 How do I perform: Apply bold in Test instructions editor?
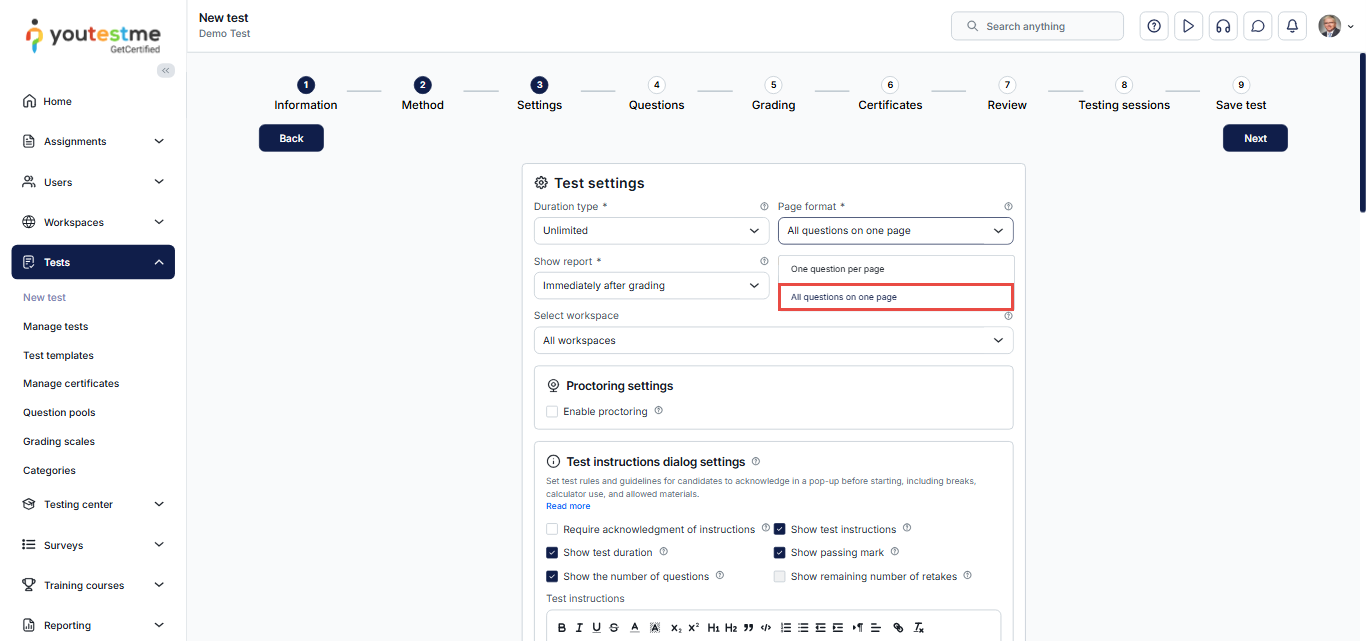[x=562, y=628]
